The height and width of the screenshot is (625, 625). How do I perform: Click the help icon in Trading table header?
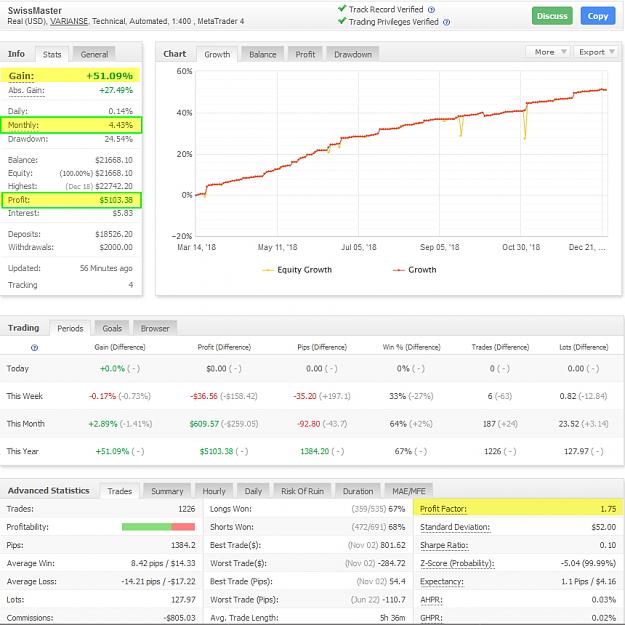point(34,348)
